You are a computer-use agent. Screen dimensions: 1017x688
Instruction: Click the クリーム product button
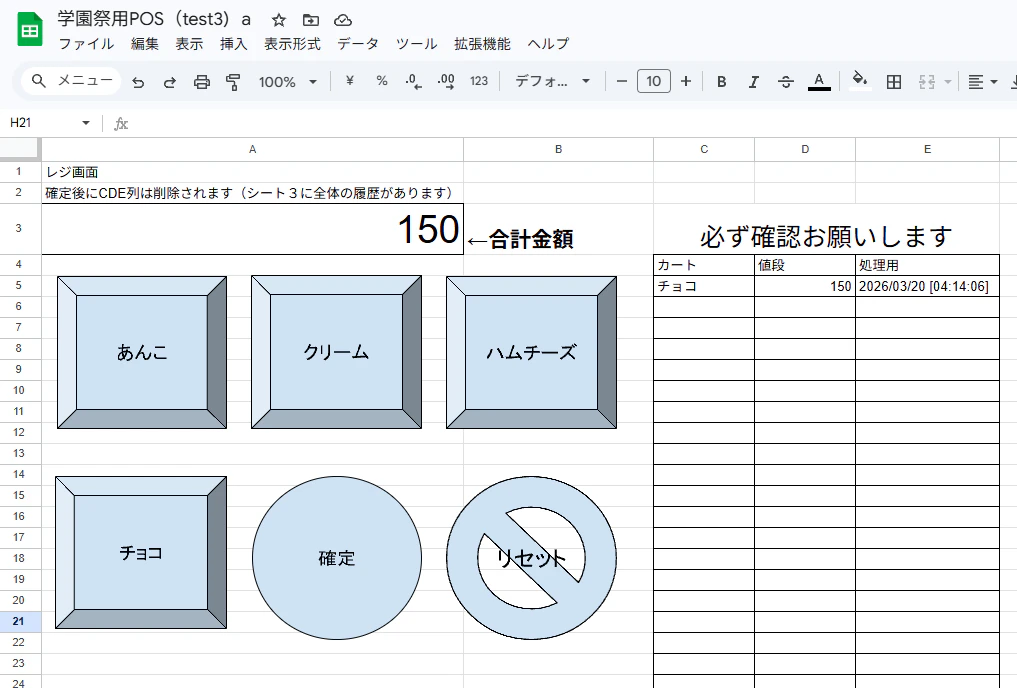(x=336, y=352)
